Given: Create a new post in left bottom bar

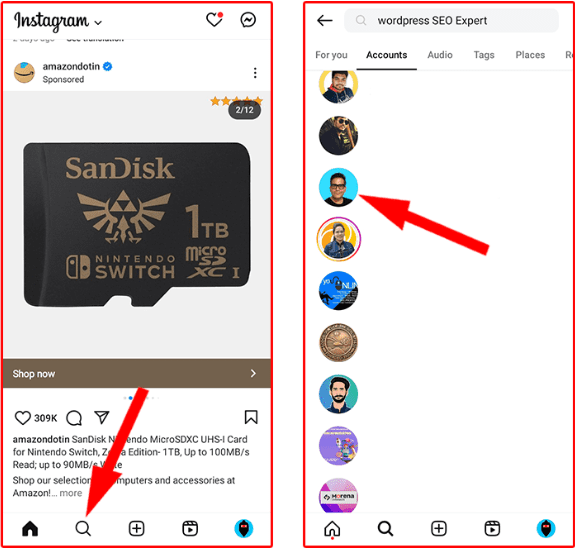Looking at the screenshot, I should tap(136, 529).
